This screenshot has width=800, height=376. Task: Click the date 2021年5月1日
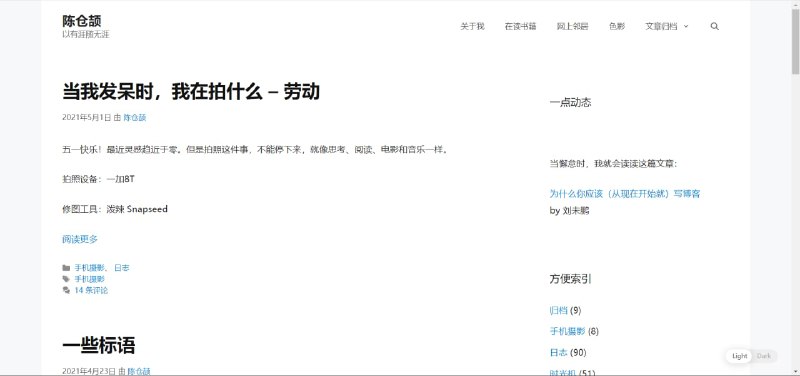point(87,118)
